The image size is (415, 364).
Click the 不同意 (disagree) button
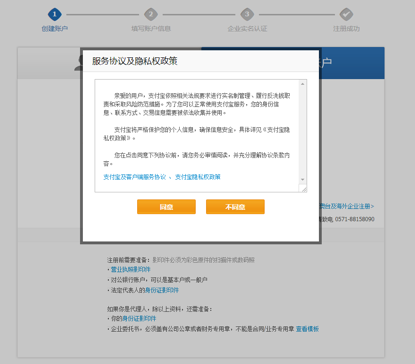pos(235,207)
